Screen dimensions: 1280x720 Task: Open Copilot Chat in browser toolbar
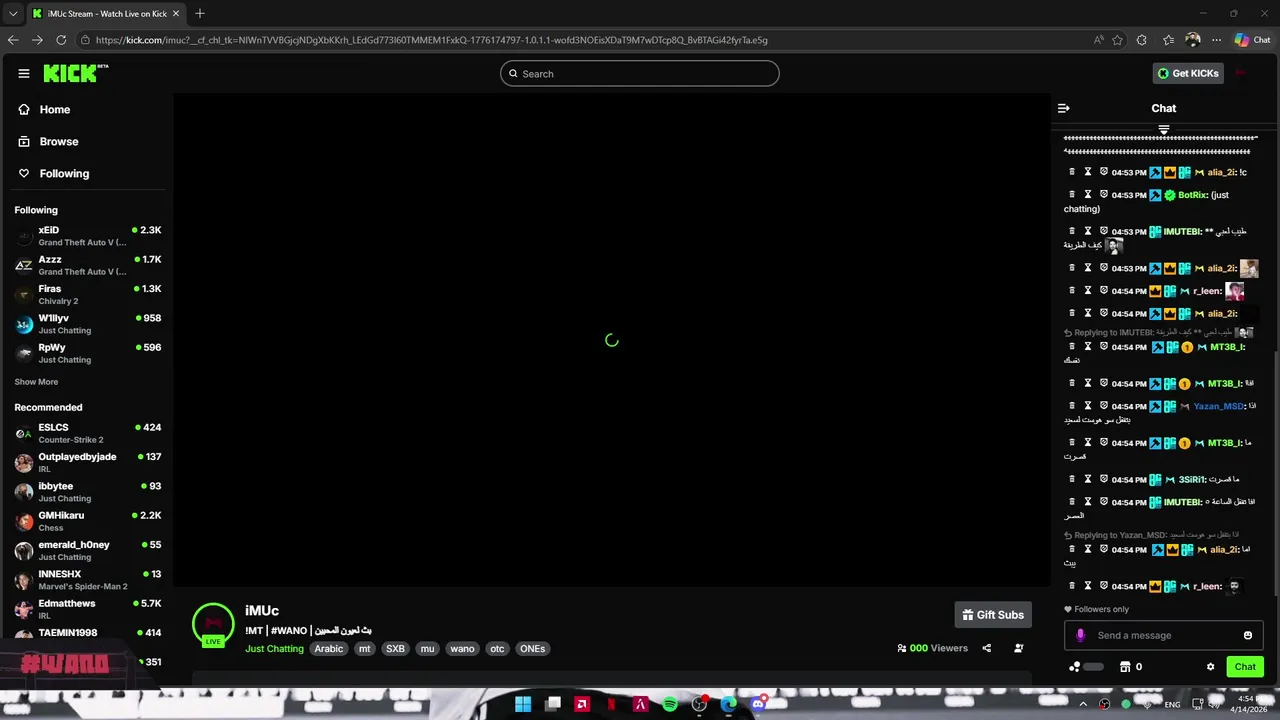(1252, 40)
